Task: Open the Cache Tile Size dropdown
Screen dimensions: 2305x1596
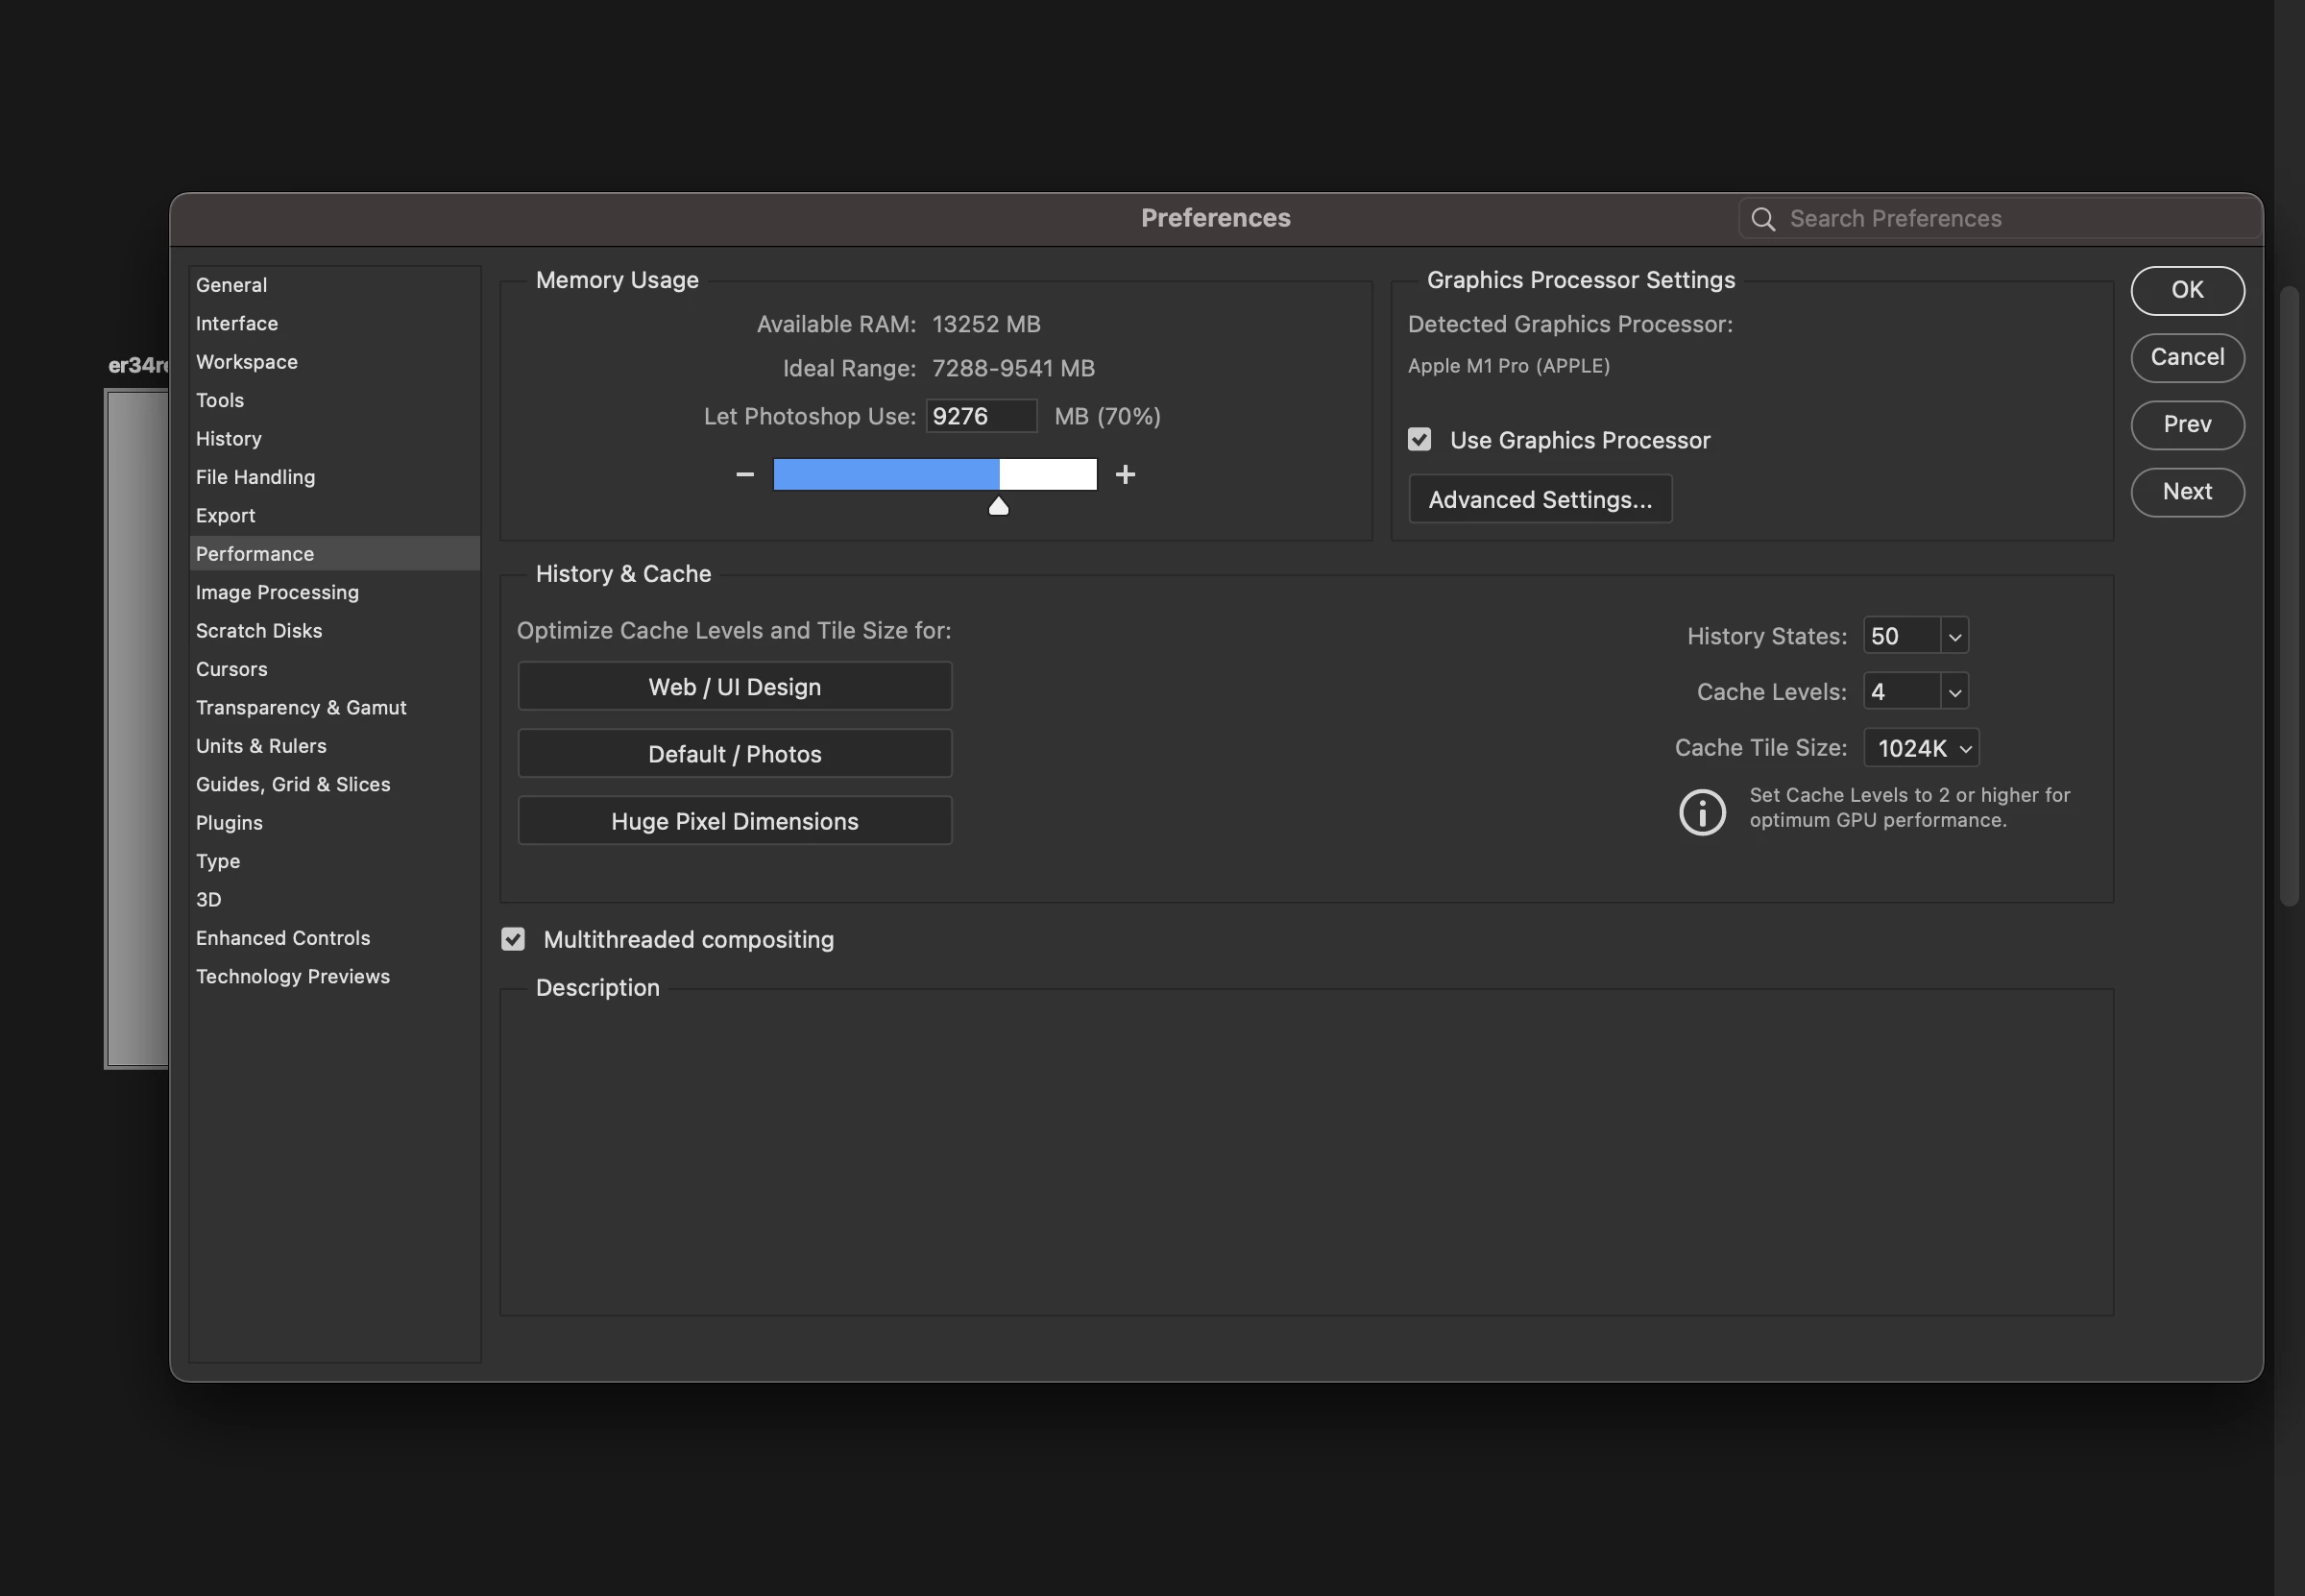Action: [1921, 748]
